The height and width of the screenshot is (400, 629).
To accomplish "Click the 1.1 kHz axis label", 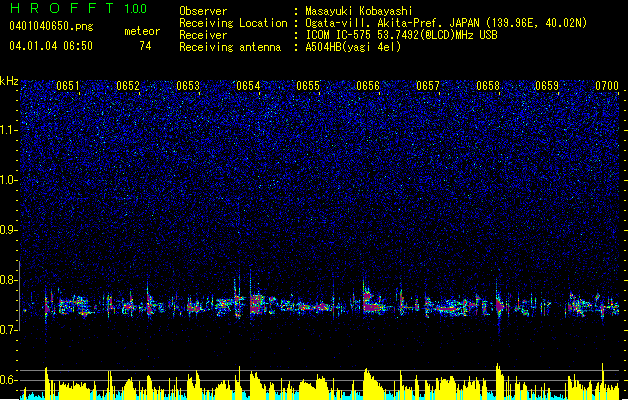I will coord(9,130).
